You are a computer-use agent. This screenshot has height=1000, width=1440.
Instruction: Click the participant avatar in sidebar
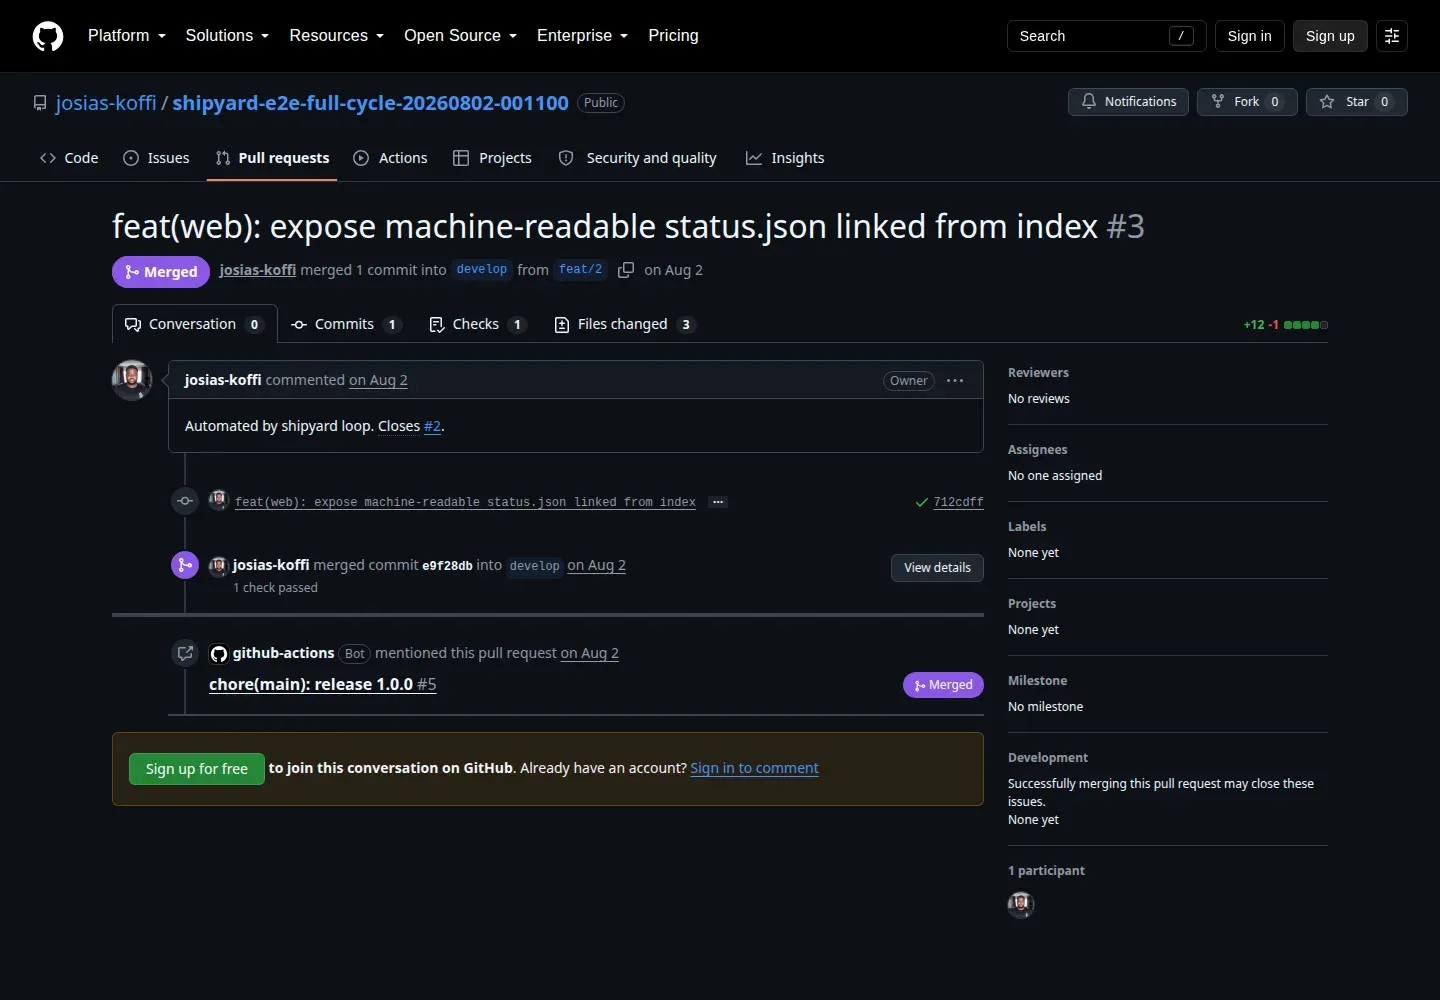click(1021, 904)
